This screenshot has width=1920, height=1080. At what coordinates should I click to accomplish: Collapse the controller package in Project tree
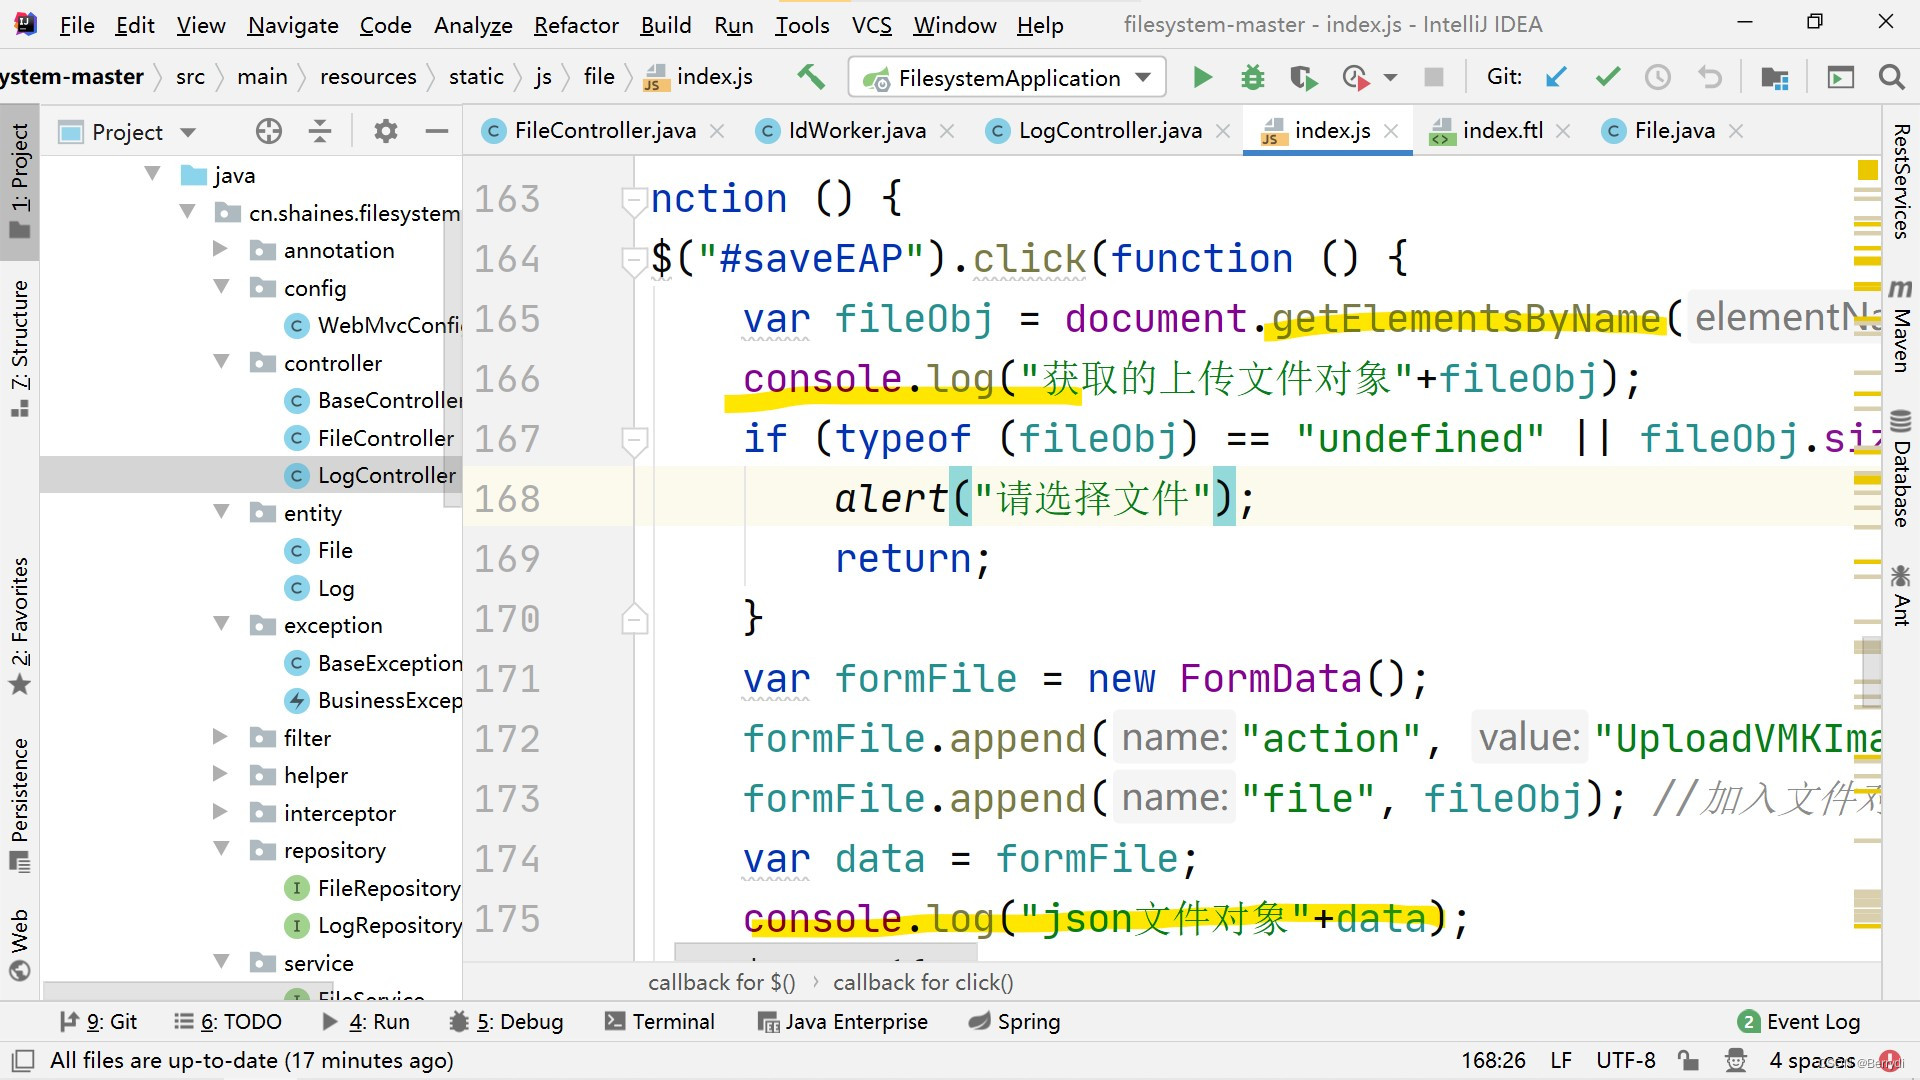coord(221,362)
